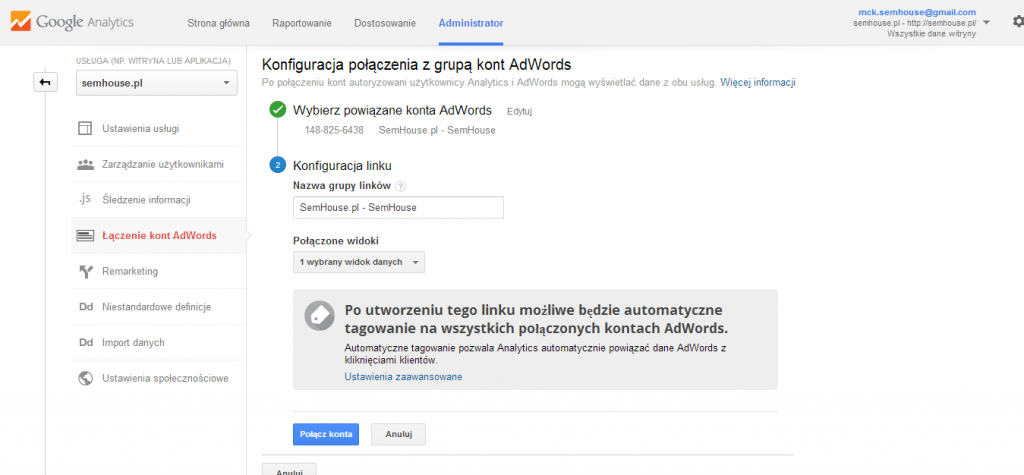1024x475 pixels.
Task: Click the link group name text field
Action: [x=398, y=207]
